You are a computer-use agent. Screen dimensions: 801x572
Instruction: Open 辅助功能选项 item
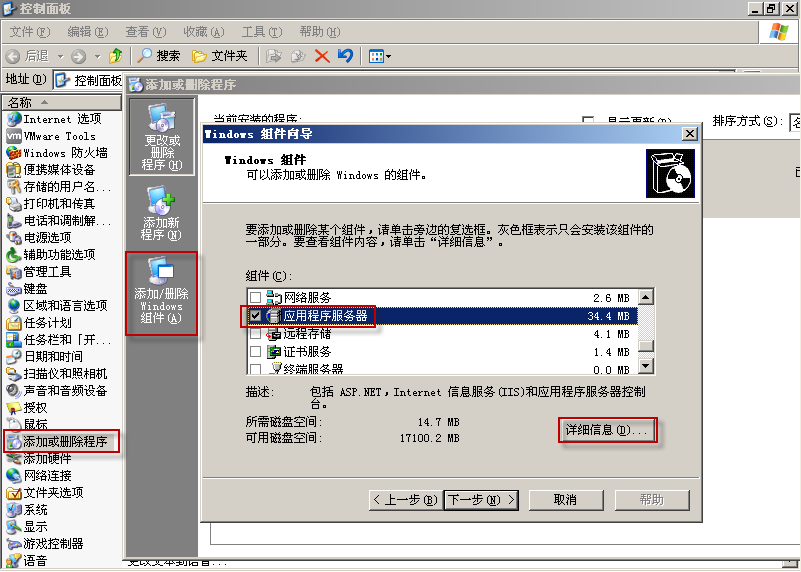click(x=50, y=254)
